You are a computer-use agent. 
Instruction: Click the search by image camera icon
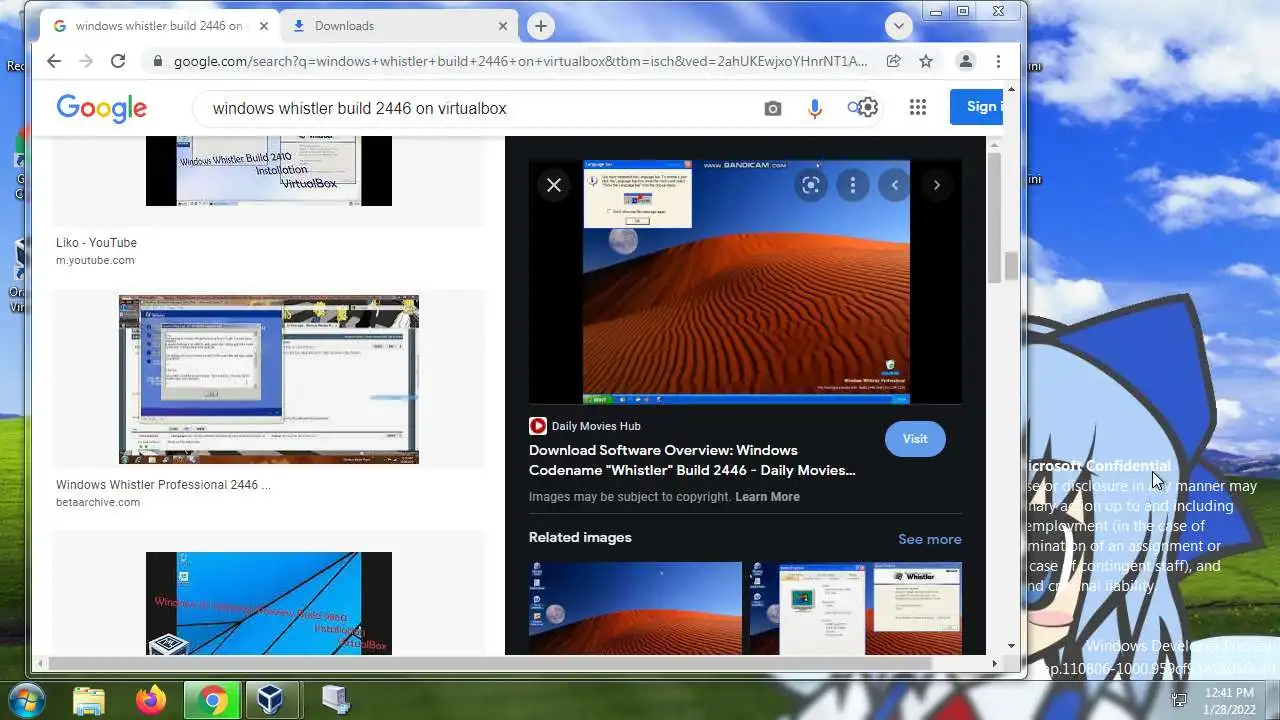(773, 108)
